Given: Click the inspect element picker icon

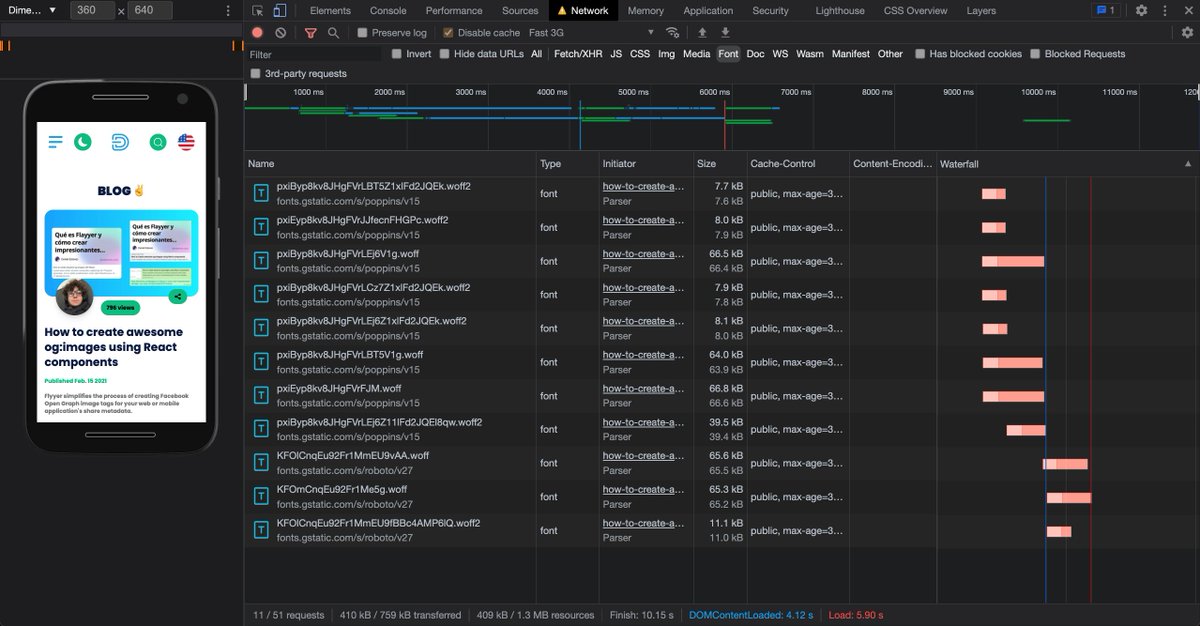Looking at the screenshot, I should pyautogui.click(x=258, y=11).
